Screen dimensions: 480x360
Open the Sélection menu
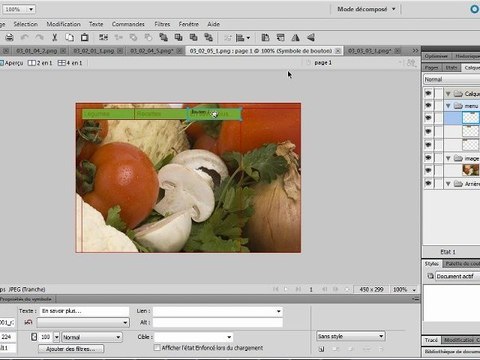click(x=25, y=24)
